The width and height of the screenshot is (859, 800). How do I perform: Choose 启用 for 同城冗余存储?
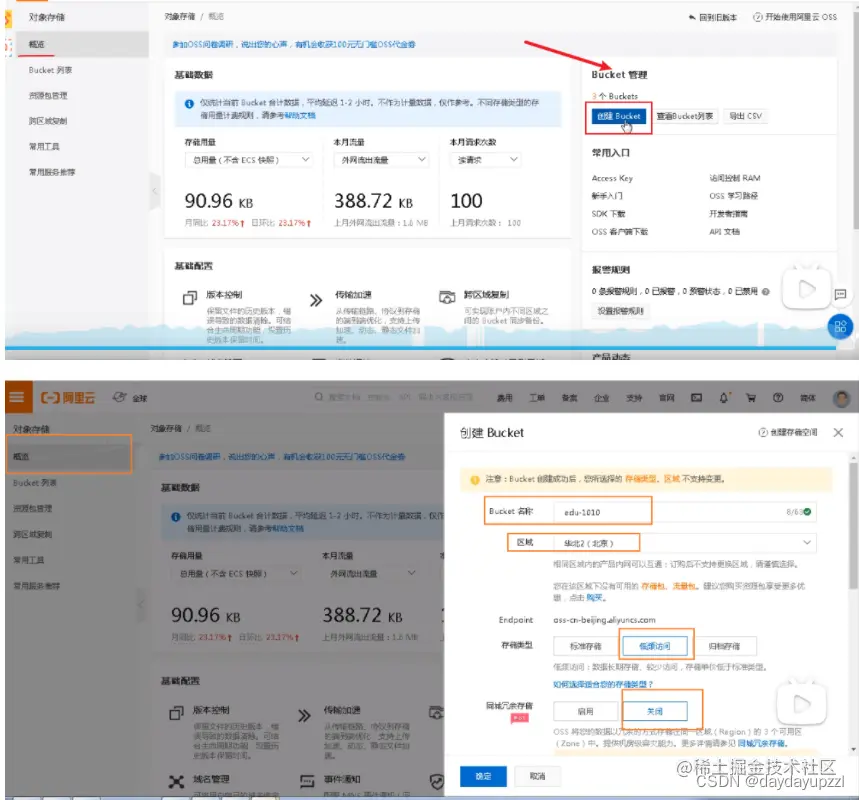click(x=586, y=711)
